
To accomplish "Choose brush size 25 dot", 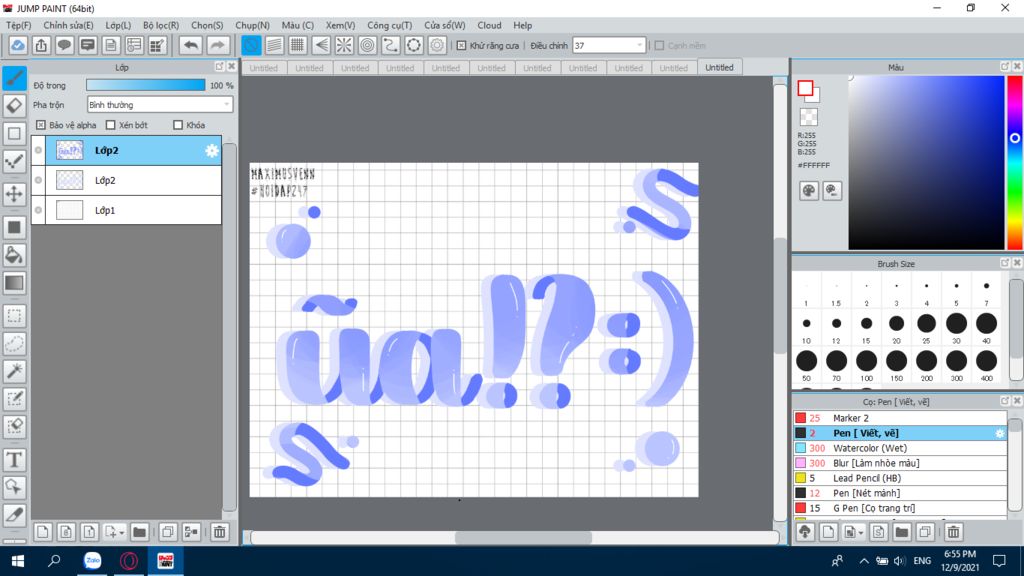I will 926,323.
